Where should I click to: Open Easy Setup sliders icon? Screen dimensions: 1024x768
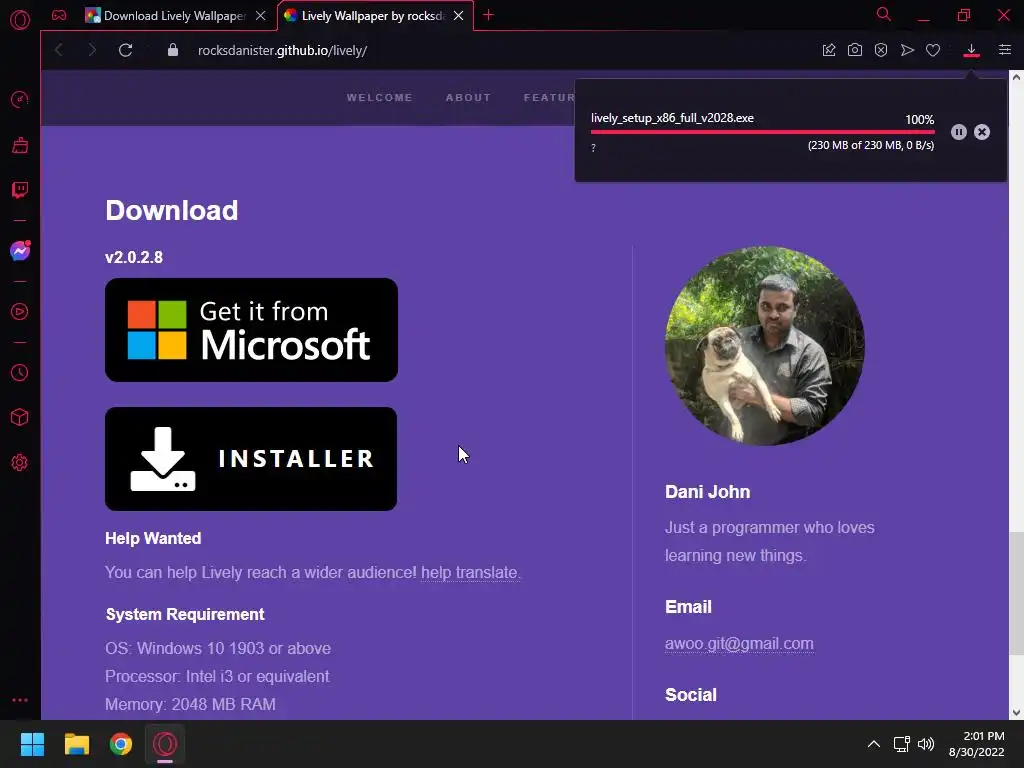[x=1004, y=50]
